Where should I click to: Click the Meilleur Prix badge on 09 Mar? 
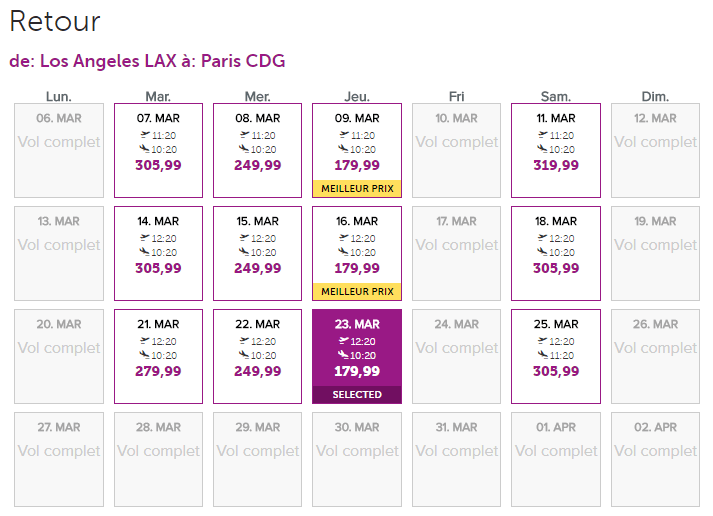357,188
